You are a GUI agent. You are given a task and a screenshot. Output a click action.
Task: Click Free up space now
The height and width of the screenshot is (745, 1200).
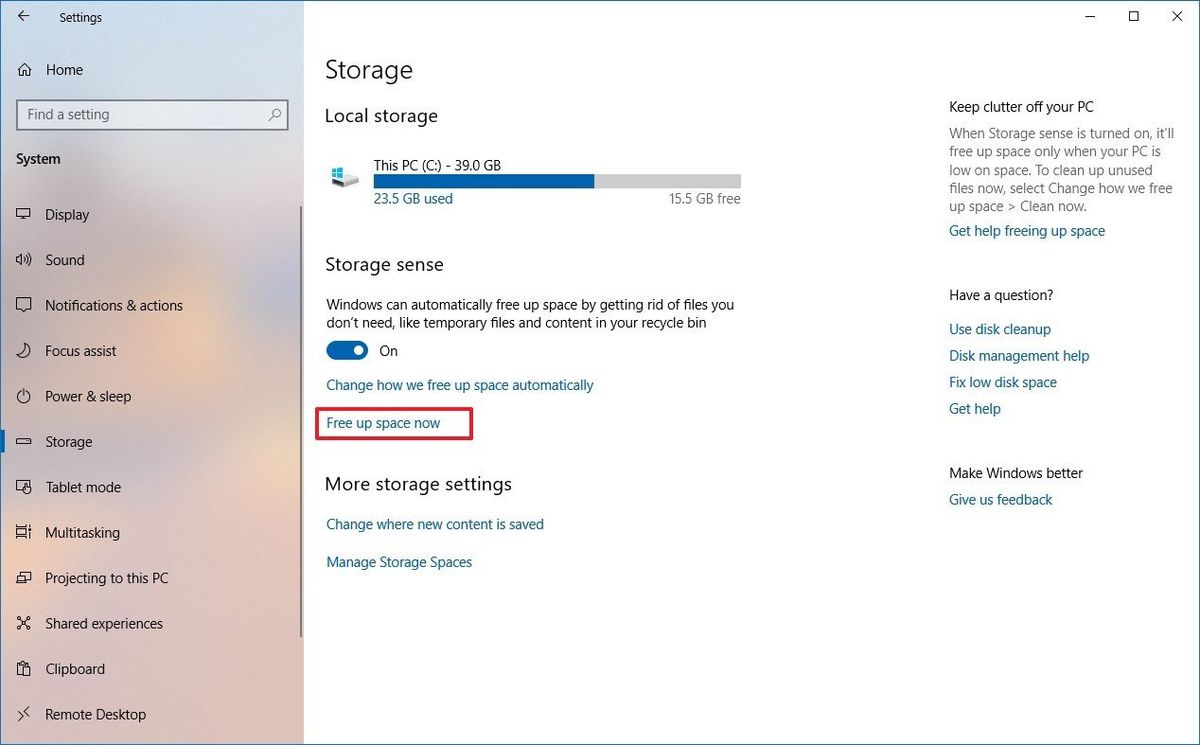pyautogui.click(x=383, y=423)
